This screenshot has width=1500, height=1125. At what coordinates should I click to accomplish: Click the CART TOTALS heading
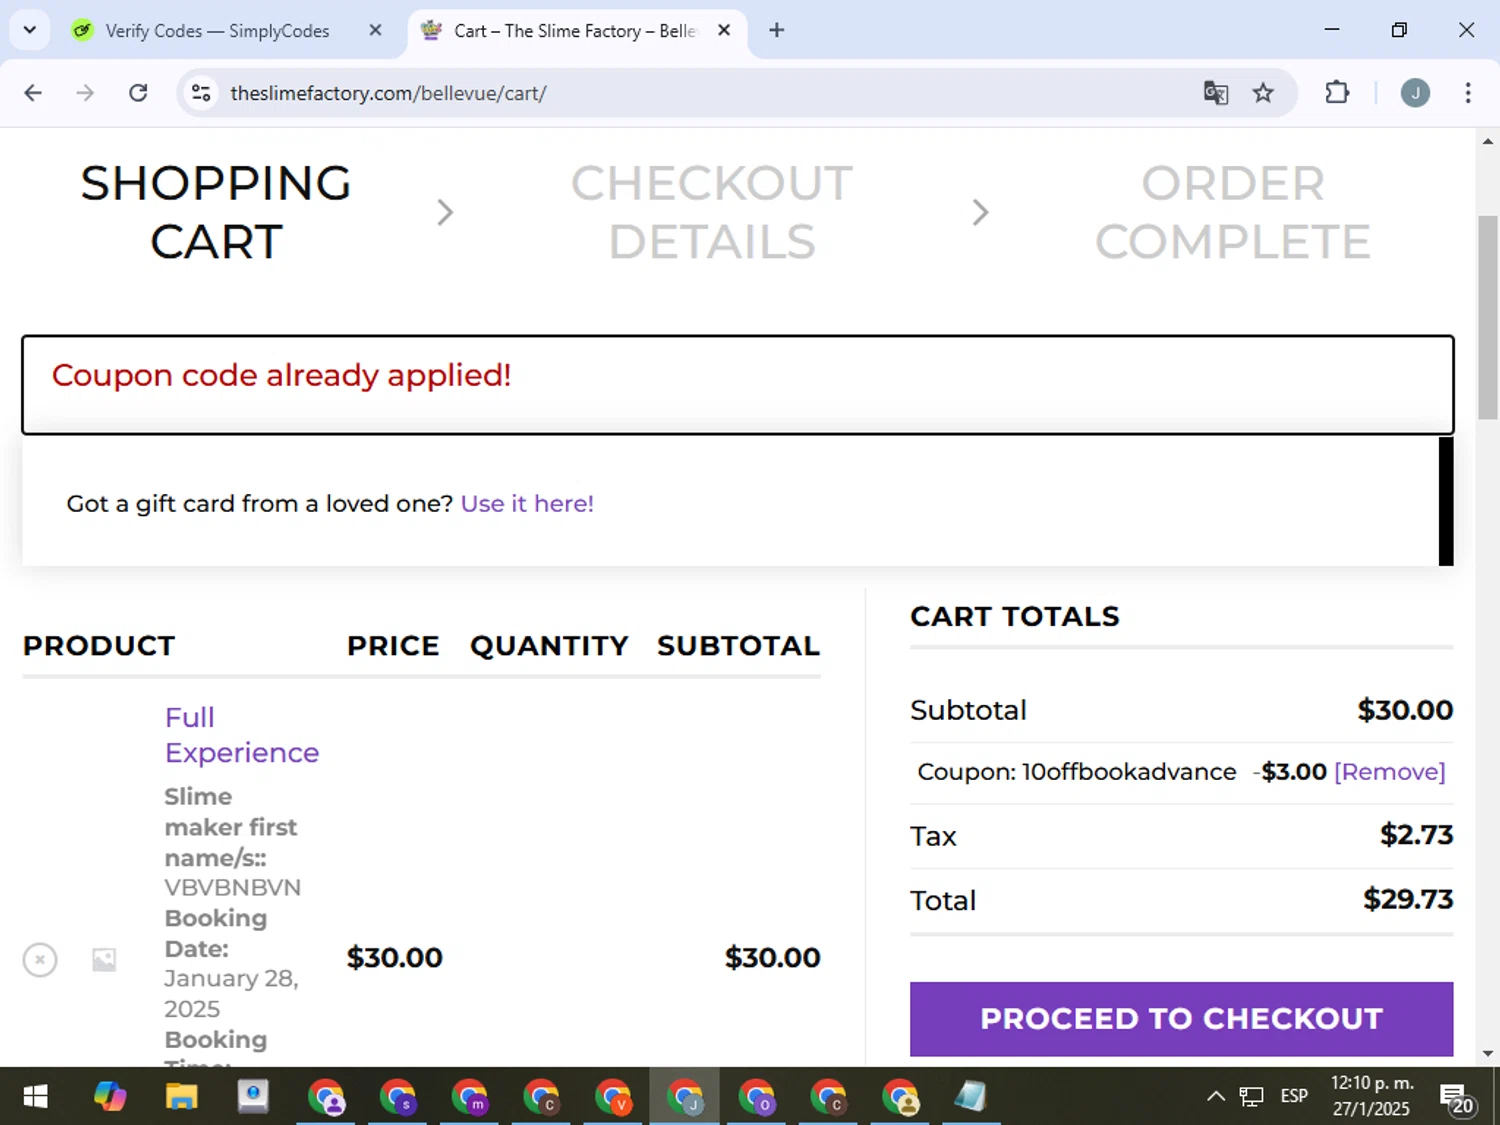click(1015, 617)
